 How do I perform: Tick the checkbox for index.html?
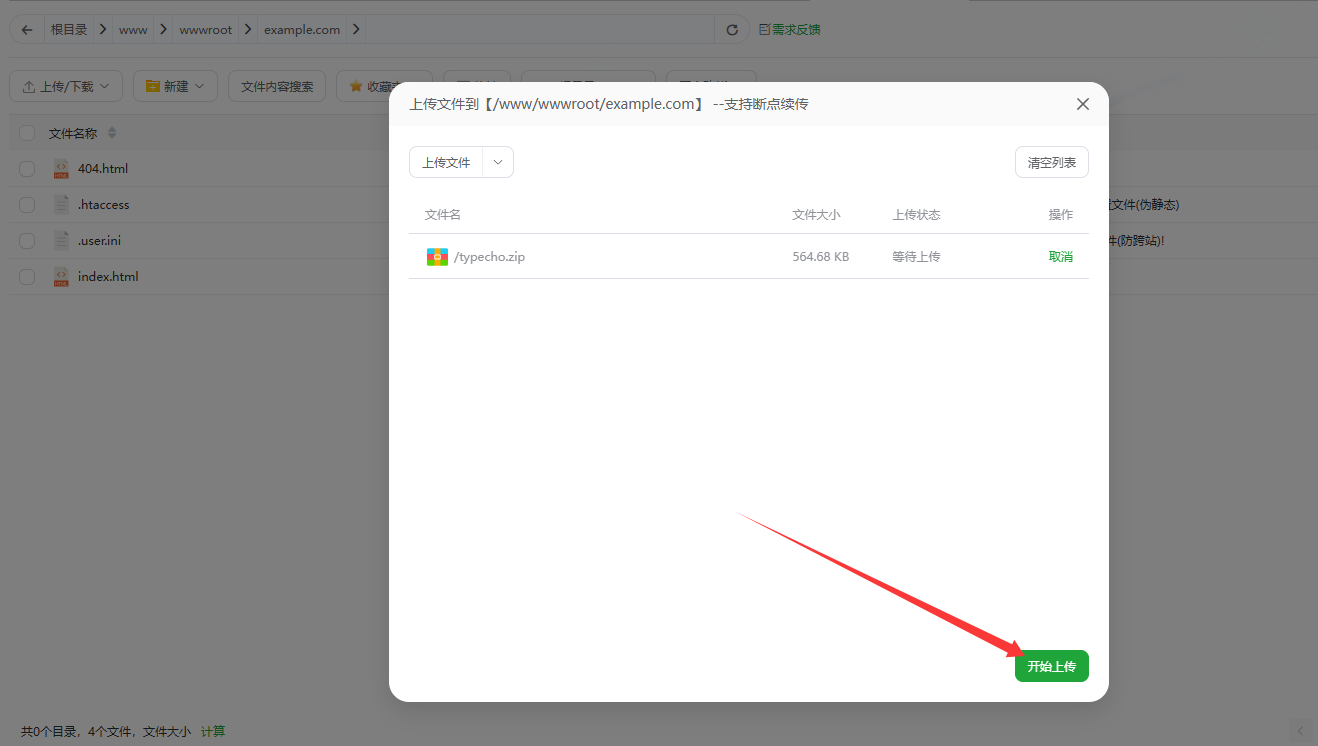click(x=27, y=277)
